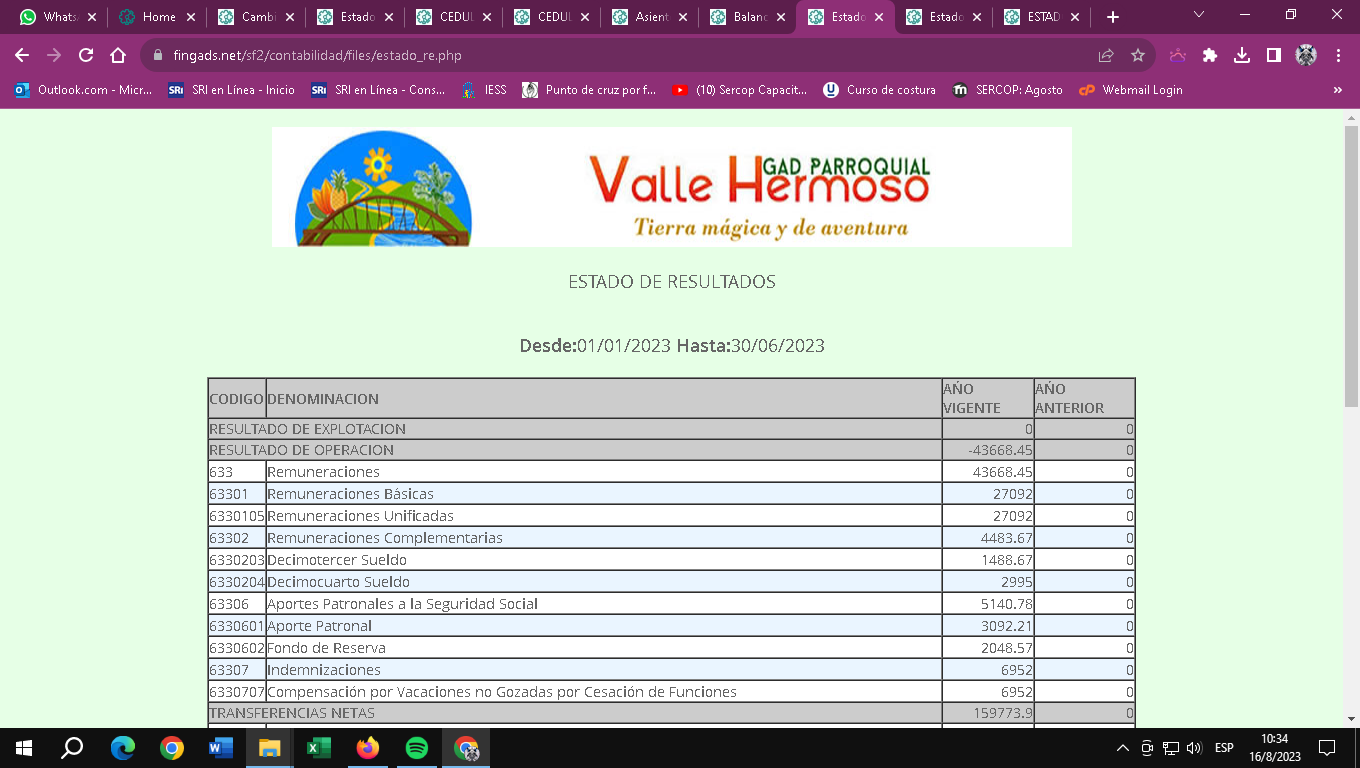The image size is (1360, 768).
Task: Launch Excel from the taskbar
Action: (x=319, y=748)
